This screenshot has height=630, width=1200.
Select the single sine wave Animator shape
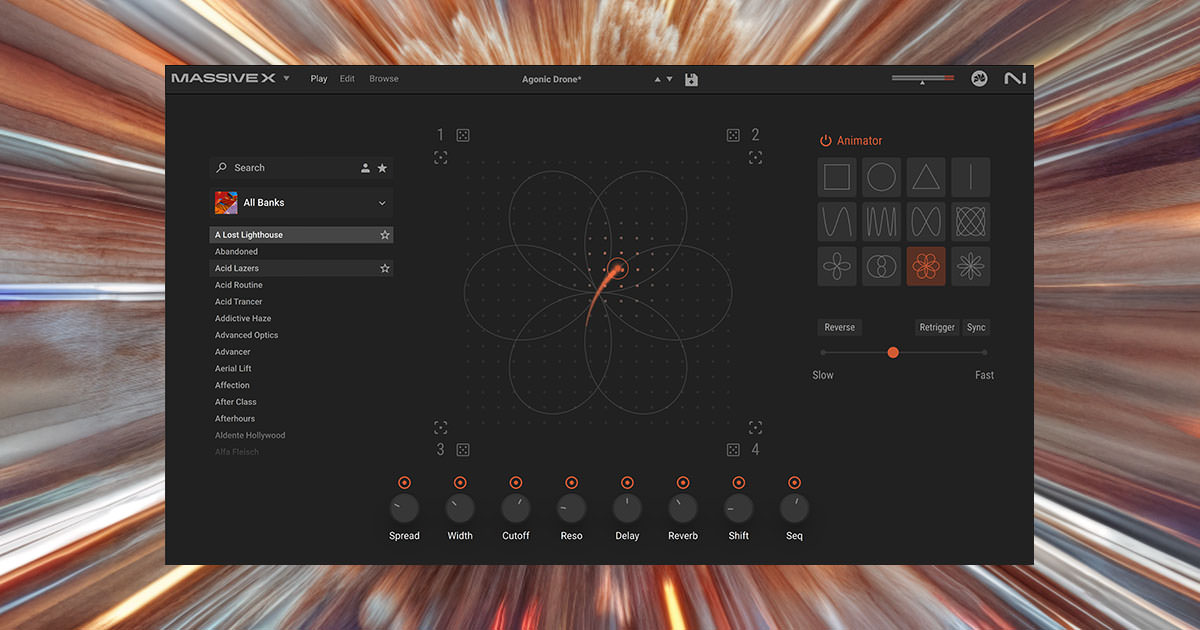tap(837, 221)
